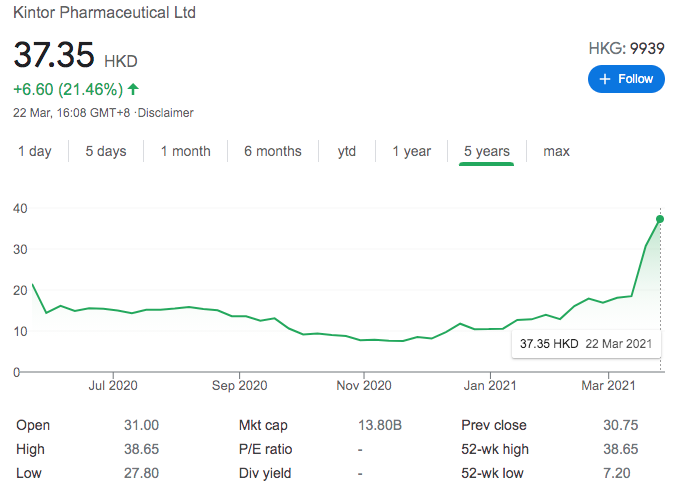Switch to the max range tab
Image resolution: width=681 pixels, height=489 pixels.
[x=556, y=151]
